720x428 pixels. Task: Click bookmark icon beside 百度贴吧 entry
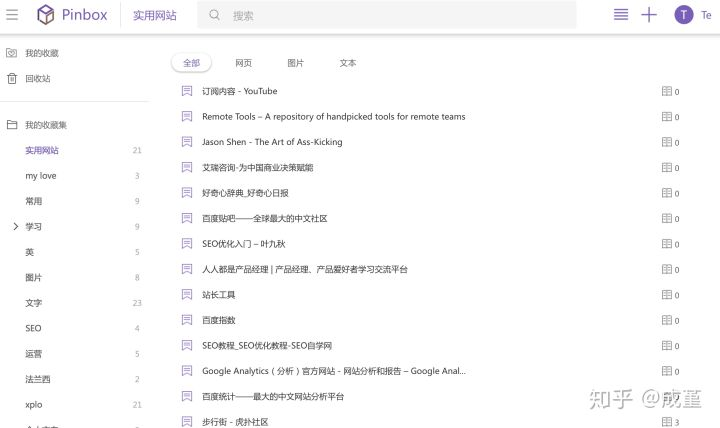click(x=187, y=219)
